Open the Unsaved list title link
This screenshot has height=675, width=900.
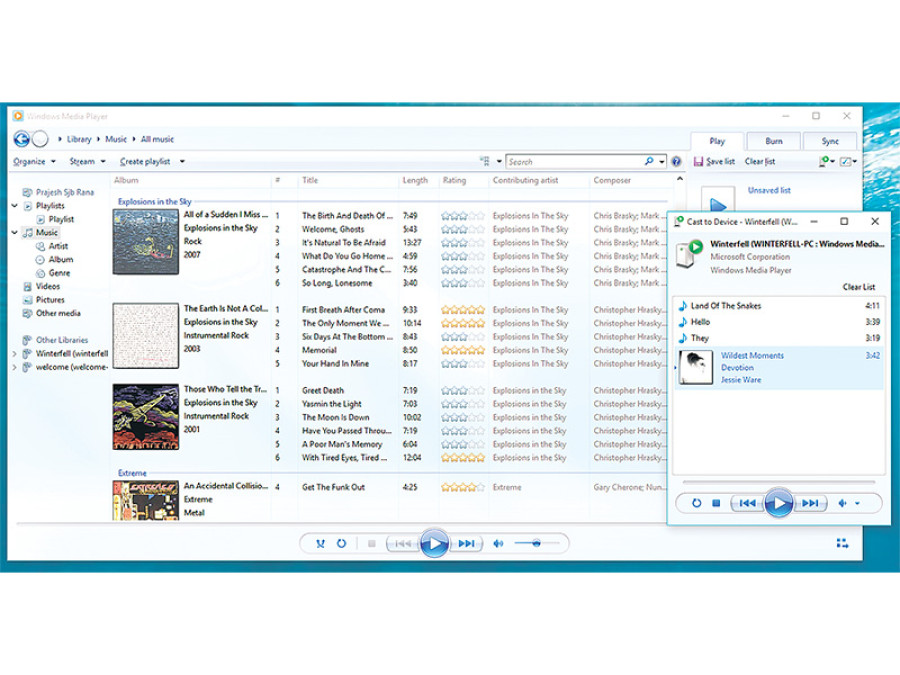pos(769,191)
